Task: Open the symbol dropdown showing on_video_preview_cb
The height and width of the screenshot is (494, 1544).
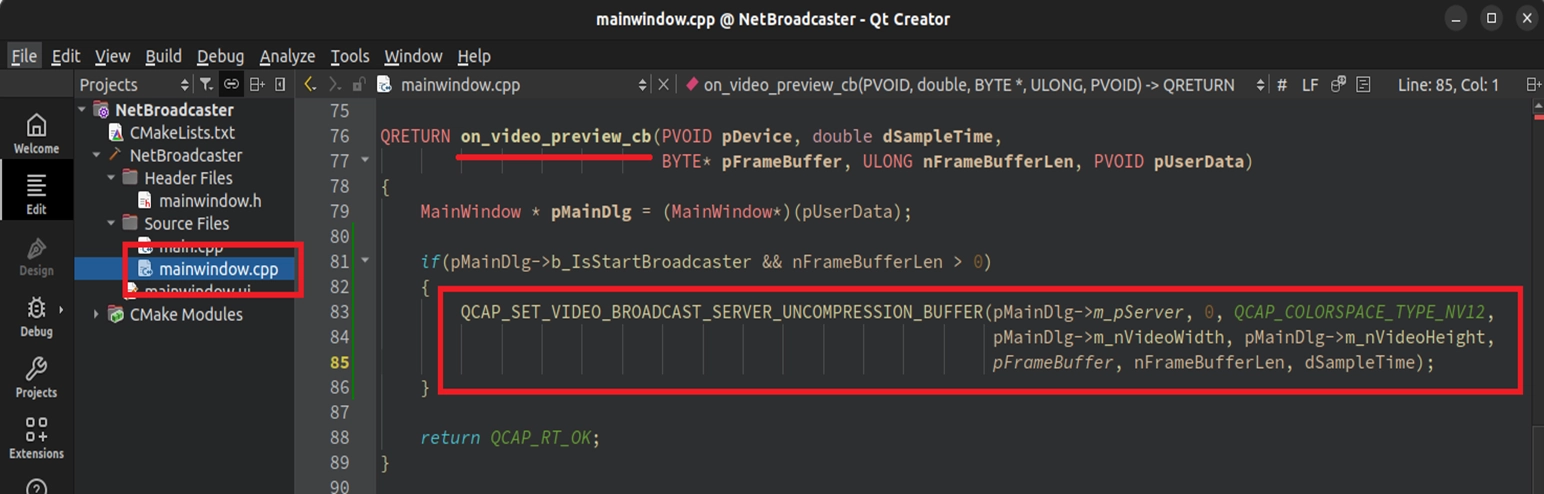Action: [x=1260, y=85]
